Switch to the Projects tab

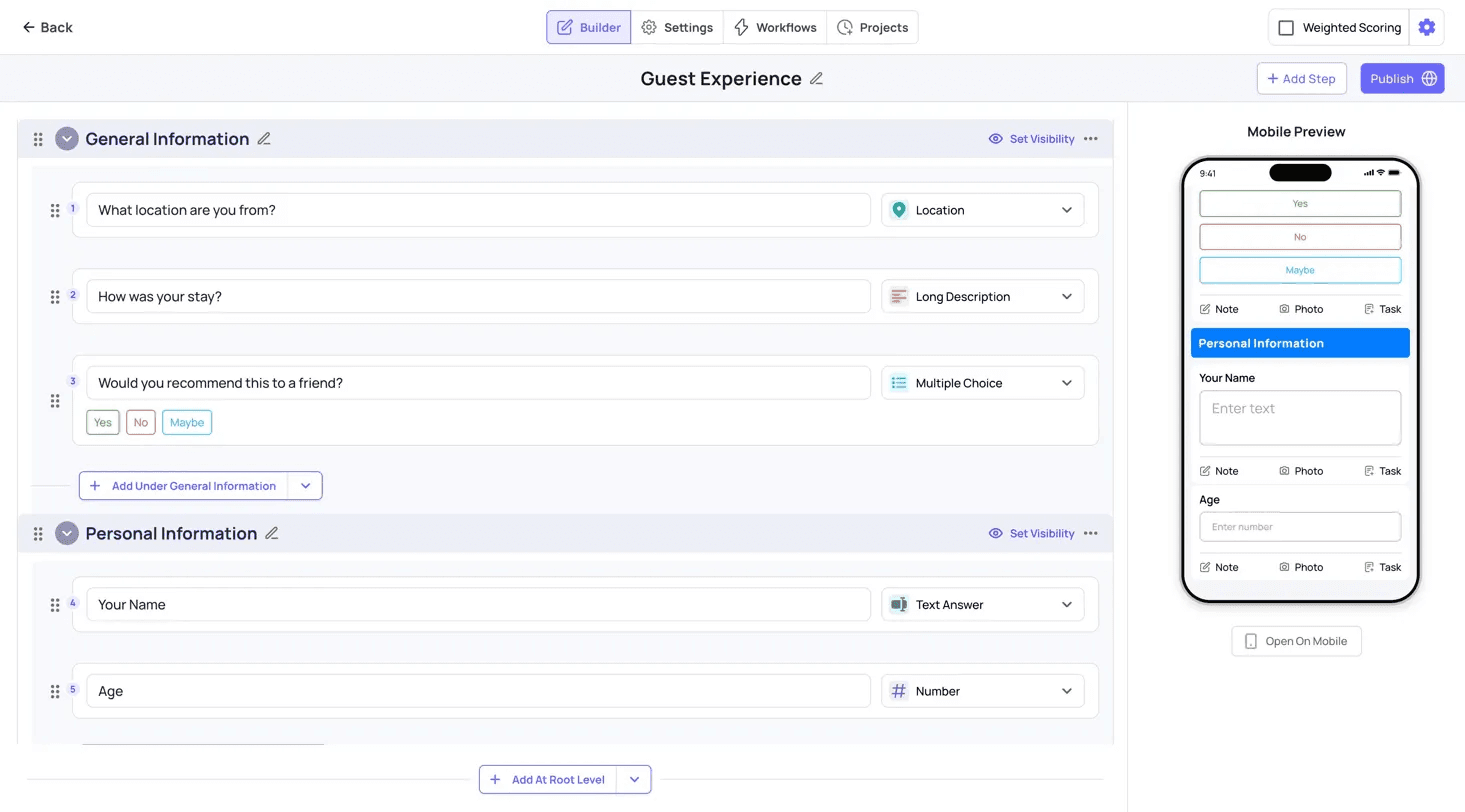click(872, 27)
